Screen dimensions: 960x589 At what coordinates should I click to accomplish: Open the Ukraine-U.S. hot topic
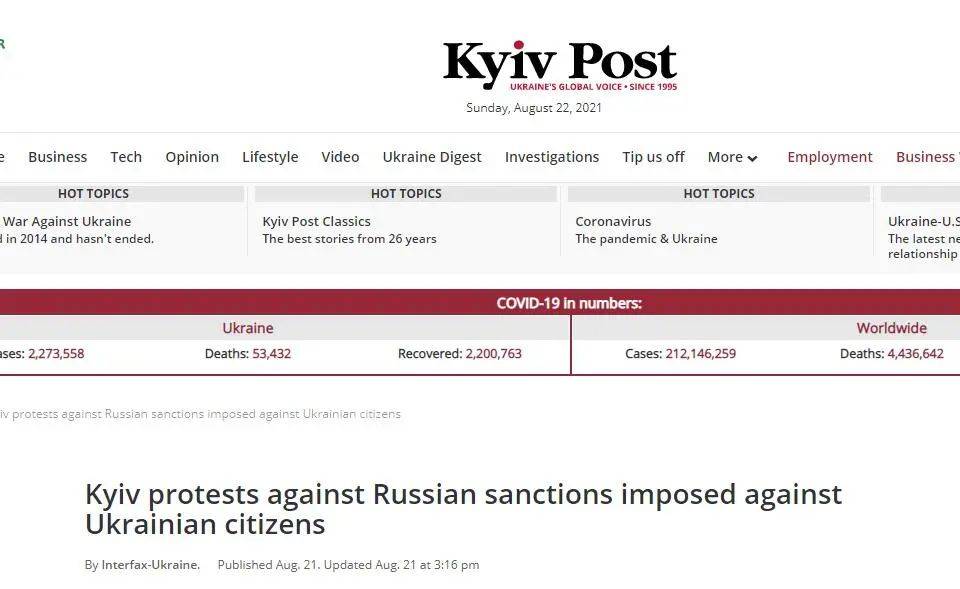click(923, 221)
